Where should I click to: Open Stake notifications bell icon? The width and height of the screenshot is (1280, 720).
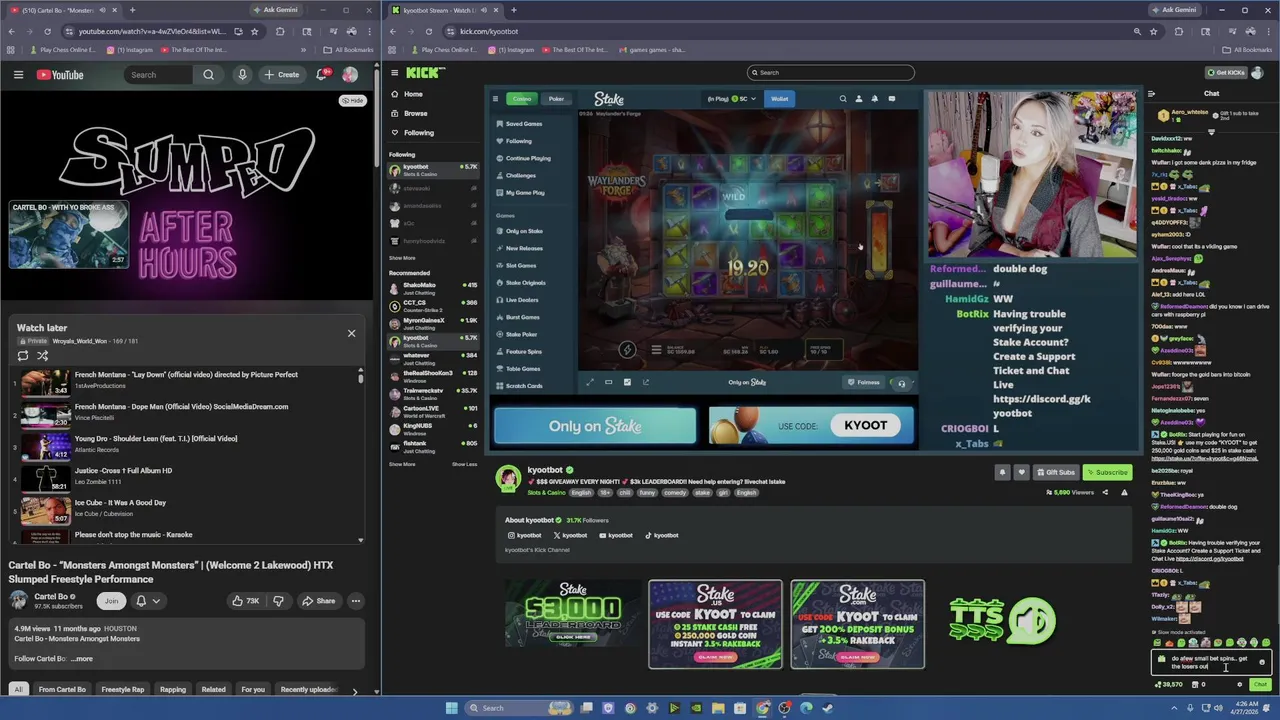pos(874,99)
